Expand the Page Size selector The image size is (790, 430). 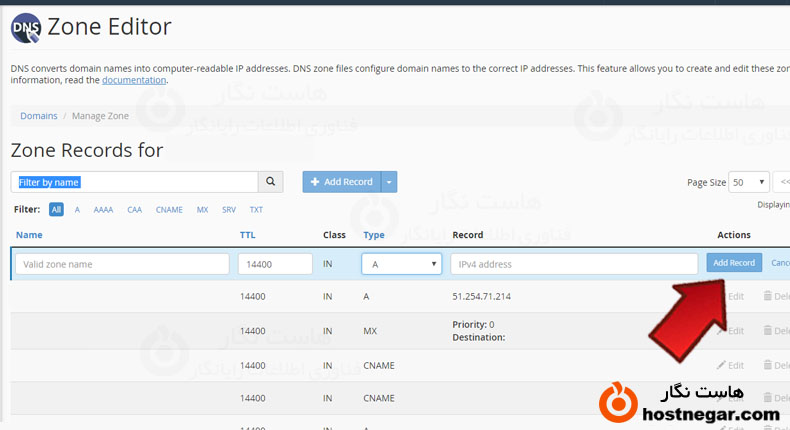click(749, 182)
